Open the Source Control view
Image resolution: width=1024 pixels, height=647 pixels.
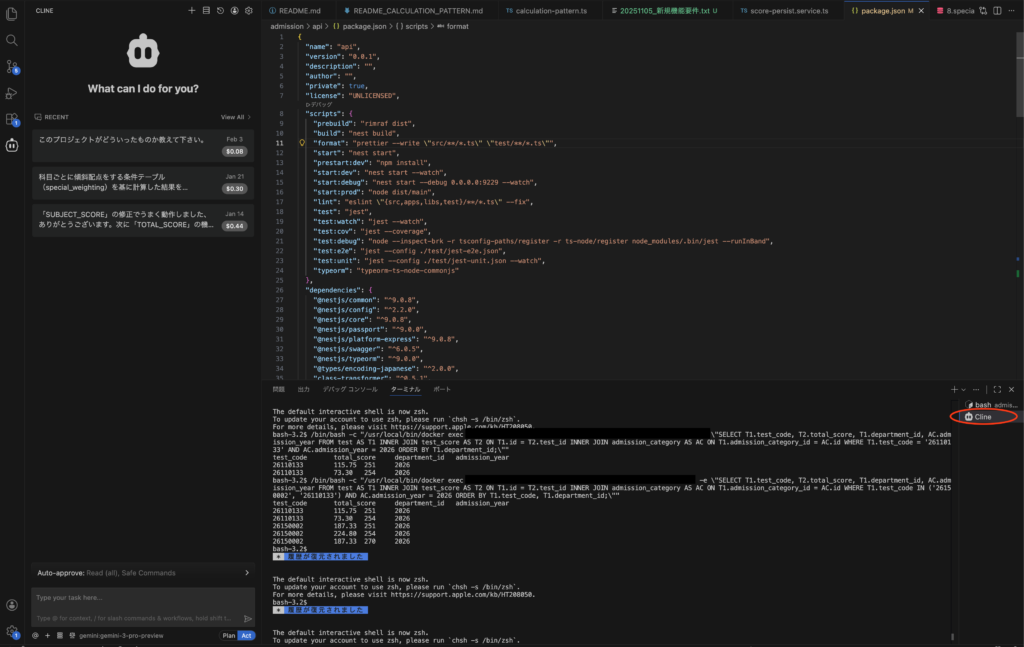(x=12, y=66)
